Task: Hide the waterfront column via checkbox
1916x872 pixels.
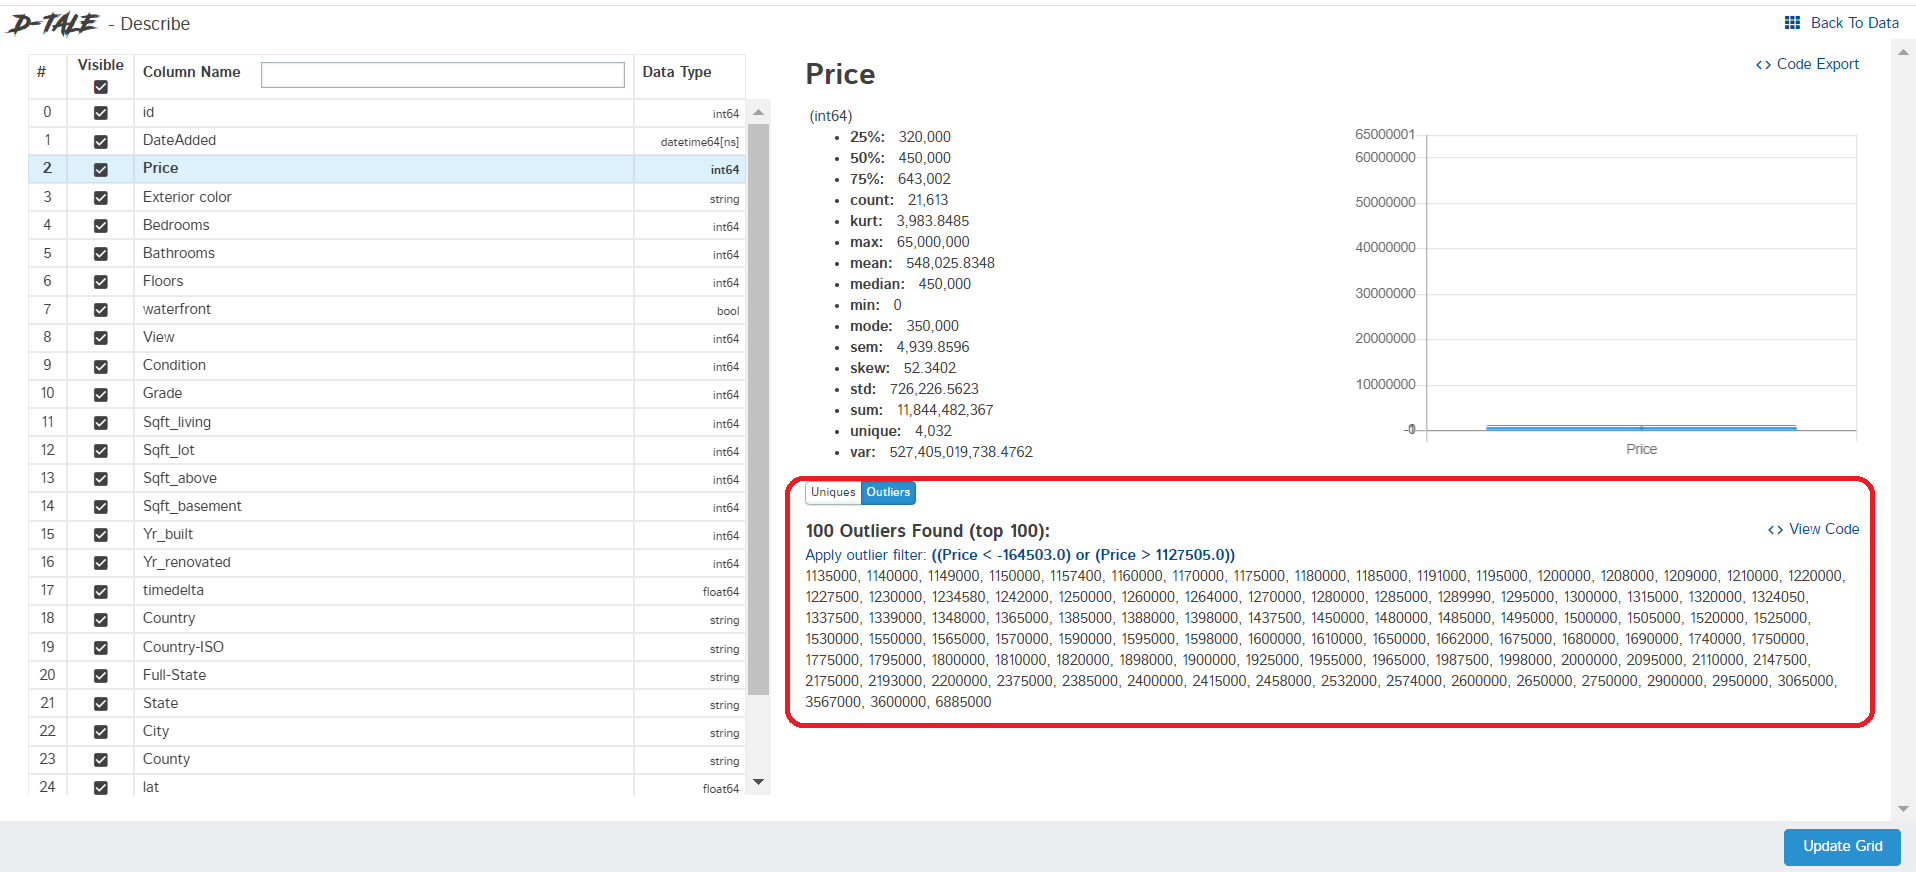Action: pos(101,310)
